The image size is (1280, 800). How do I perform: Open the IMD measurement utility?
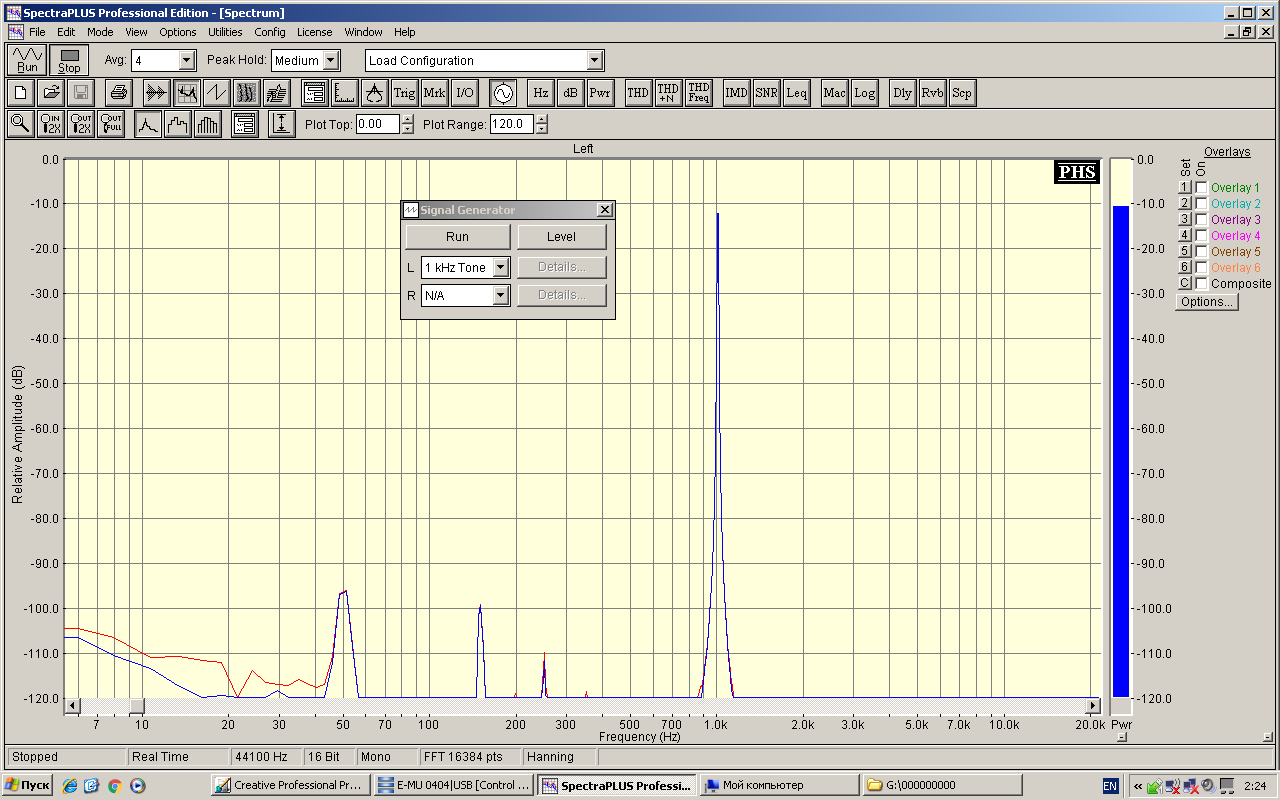tap(736, 93)
